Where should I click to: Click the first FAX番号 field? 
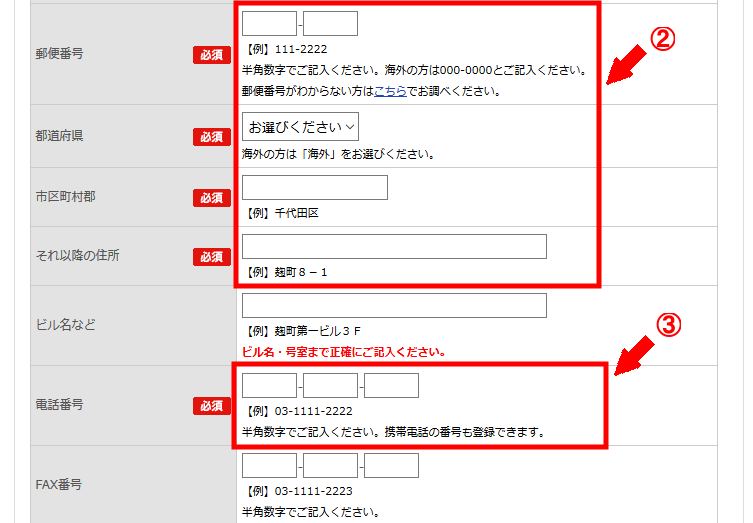(x=269, y=465)
